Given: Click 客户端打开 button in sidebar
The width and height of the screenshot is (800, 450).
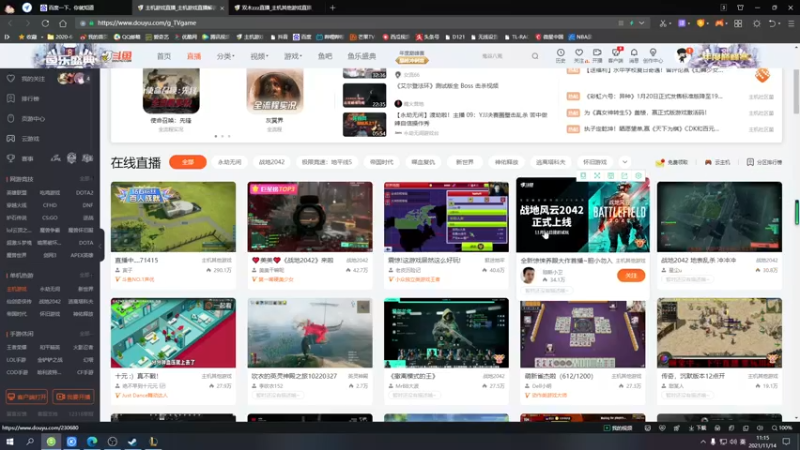Looking at the screenshot, I should (27, 397).
